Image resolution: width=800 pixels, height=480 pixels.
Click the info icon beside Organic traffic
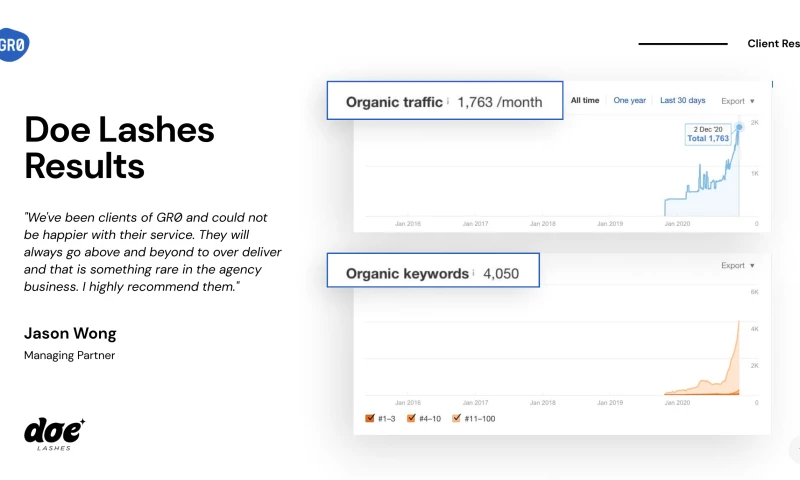(447, 102)
